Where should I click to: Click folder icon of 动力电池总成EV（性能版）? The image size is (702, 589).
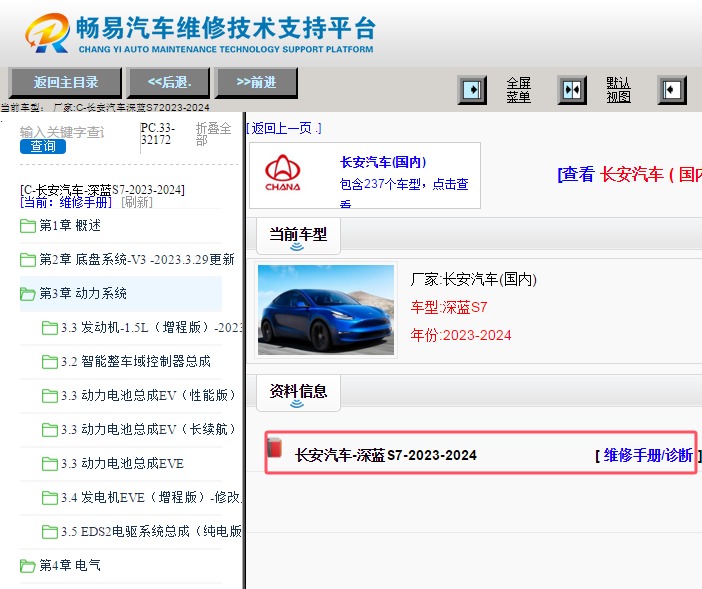click(x=50, y=396)
